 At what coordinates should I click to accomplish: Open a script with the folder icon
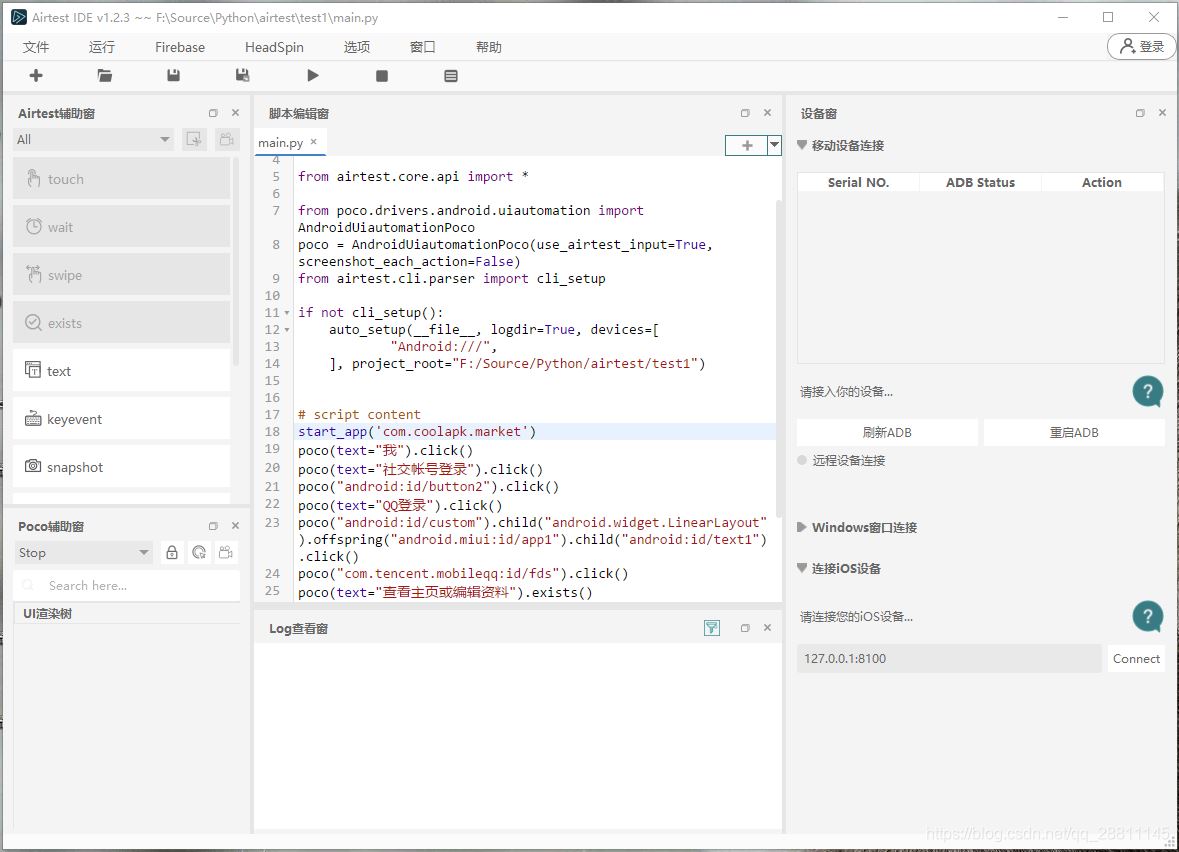105,75
